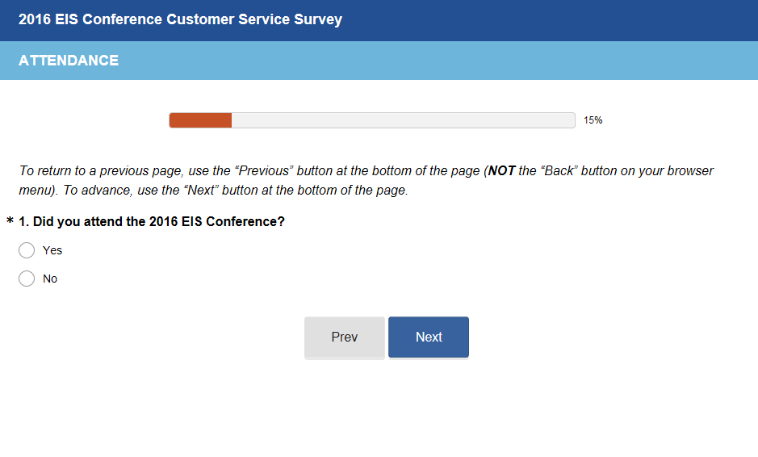
Task: Select the Yes radio button
Action: point(27,251)
